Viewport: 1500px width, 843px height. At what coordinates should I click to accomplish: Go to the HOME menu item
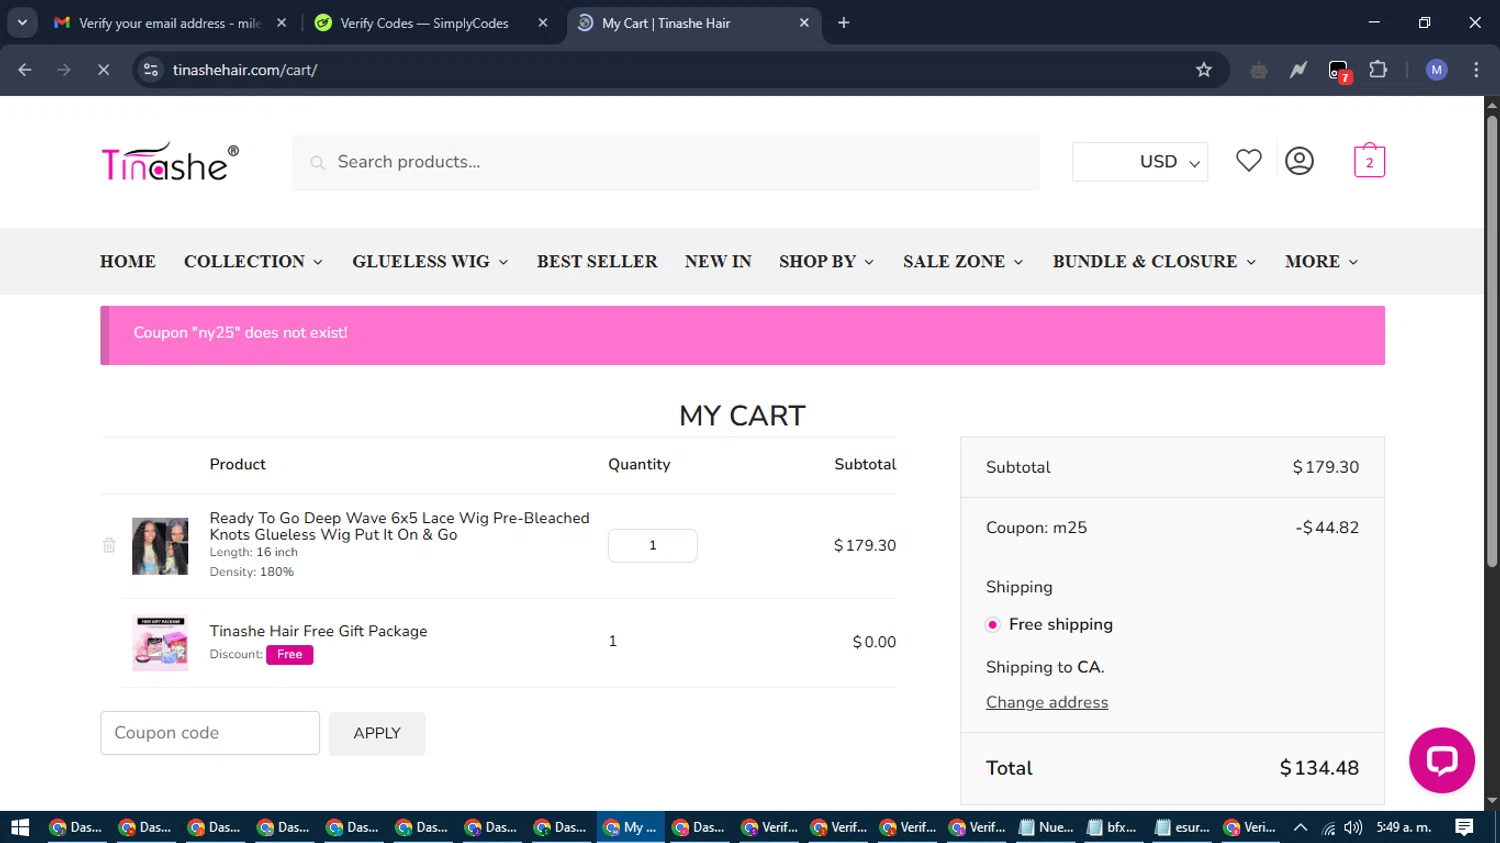click(x=128, y=261)
